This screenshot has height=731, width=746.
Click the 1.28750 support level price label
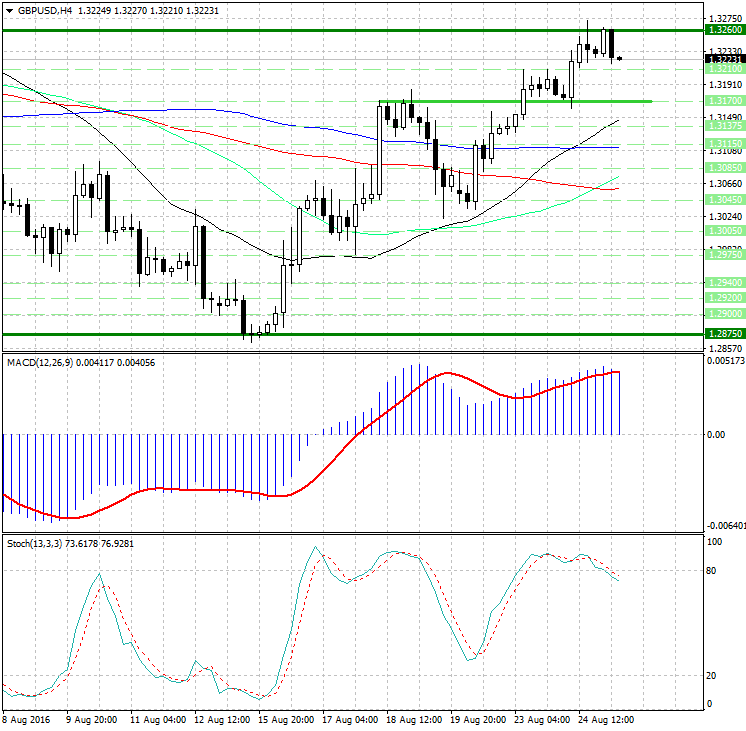pyautogui.click(x=722, y=333)
